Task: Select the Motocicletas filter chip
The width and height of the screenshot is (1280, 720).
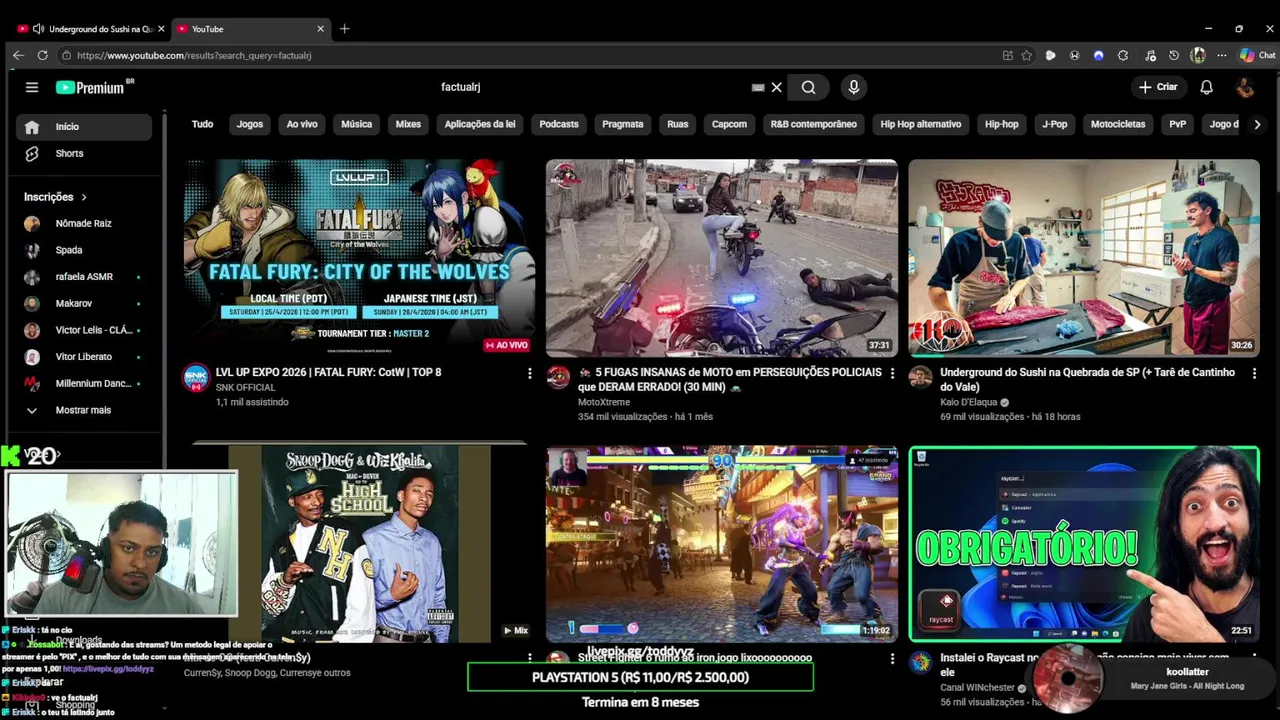Action: (1118, 124)
